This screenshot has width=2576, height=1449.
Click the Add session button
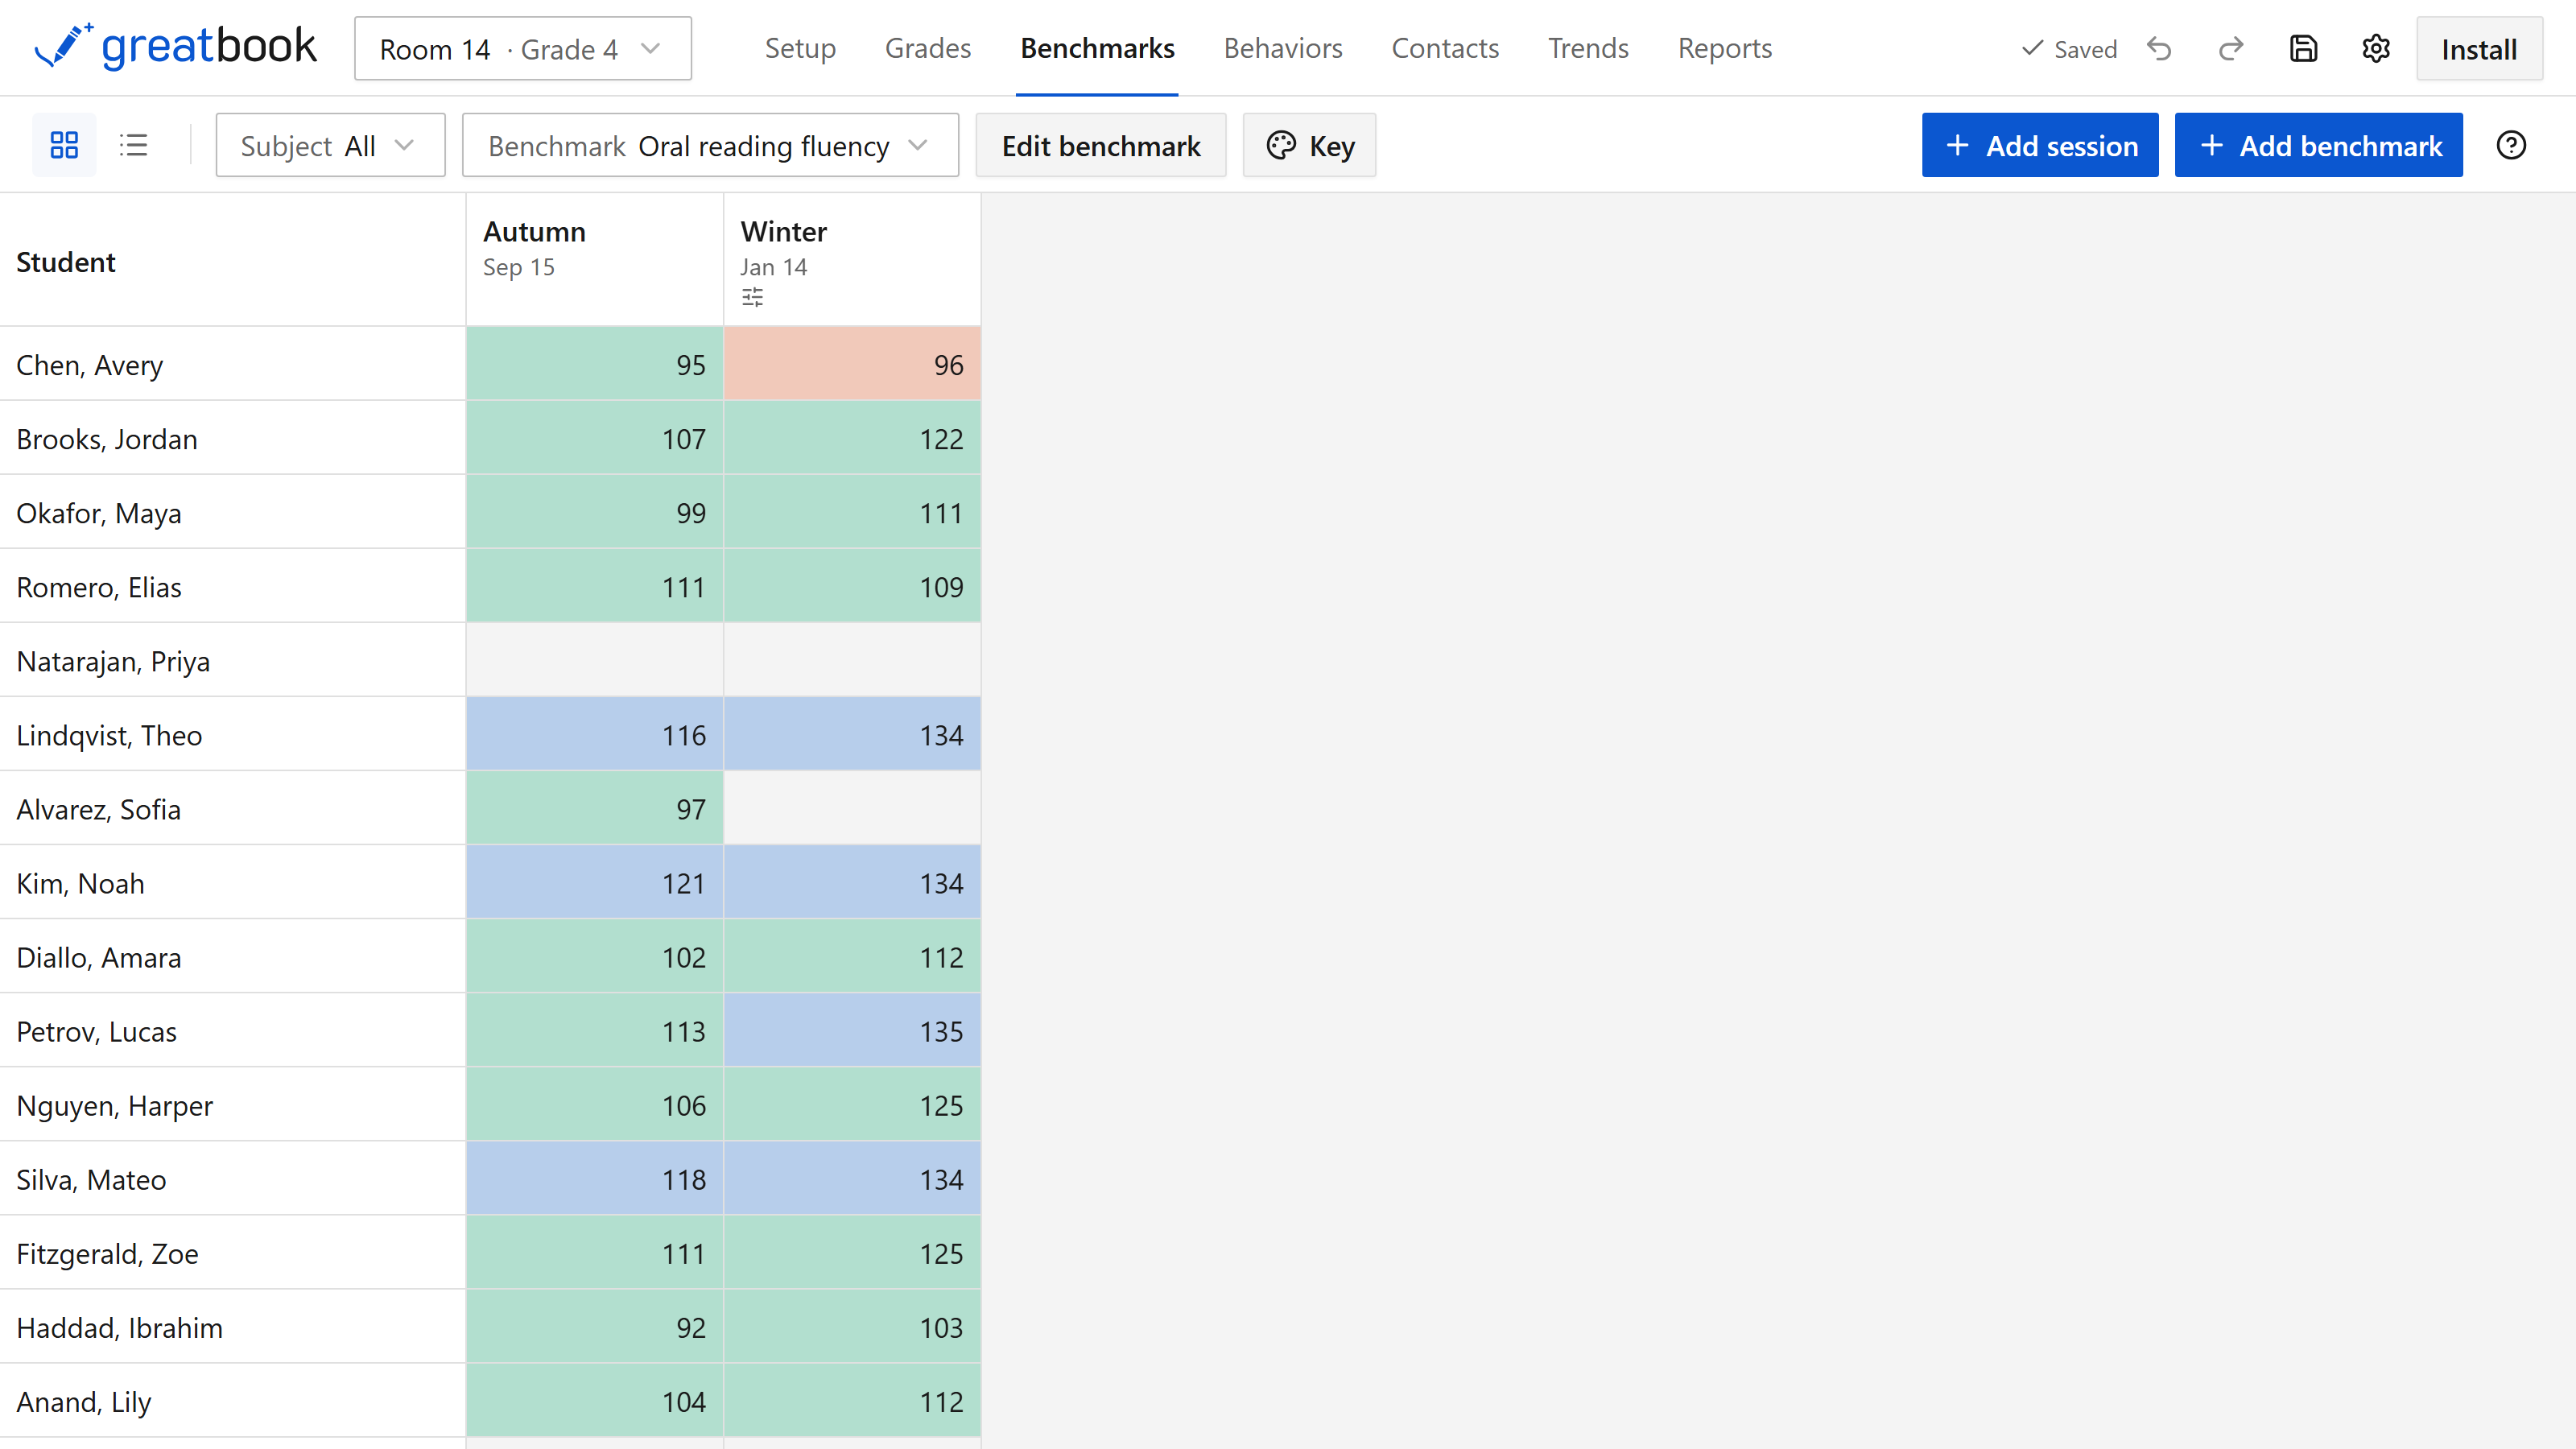(x=2040, y=145)
